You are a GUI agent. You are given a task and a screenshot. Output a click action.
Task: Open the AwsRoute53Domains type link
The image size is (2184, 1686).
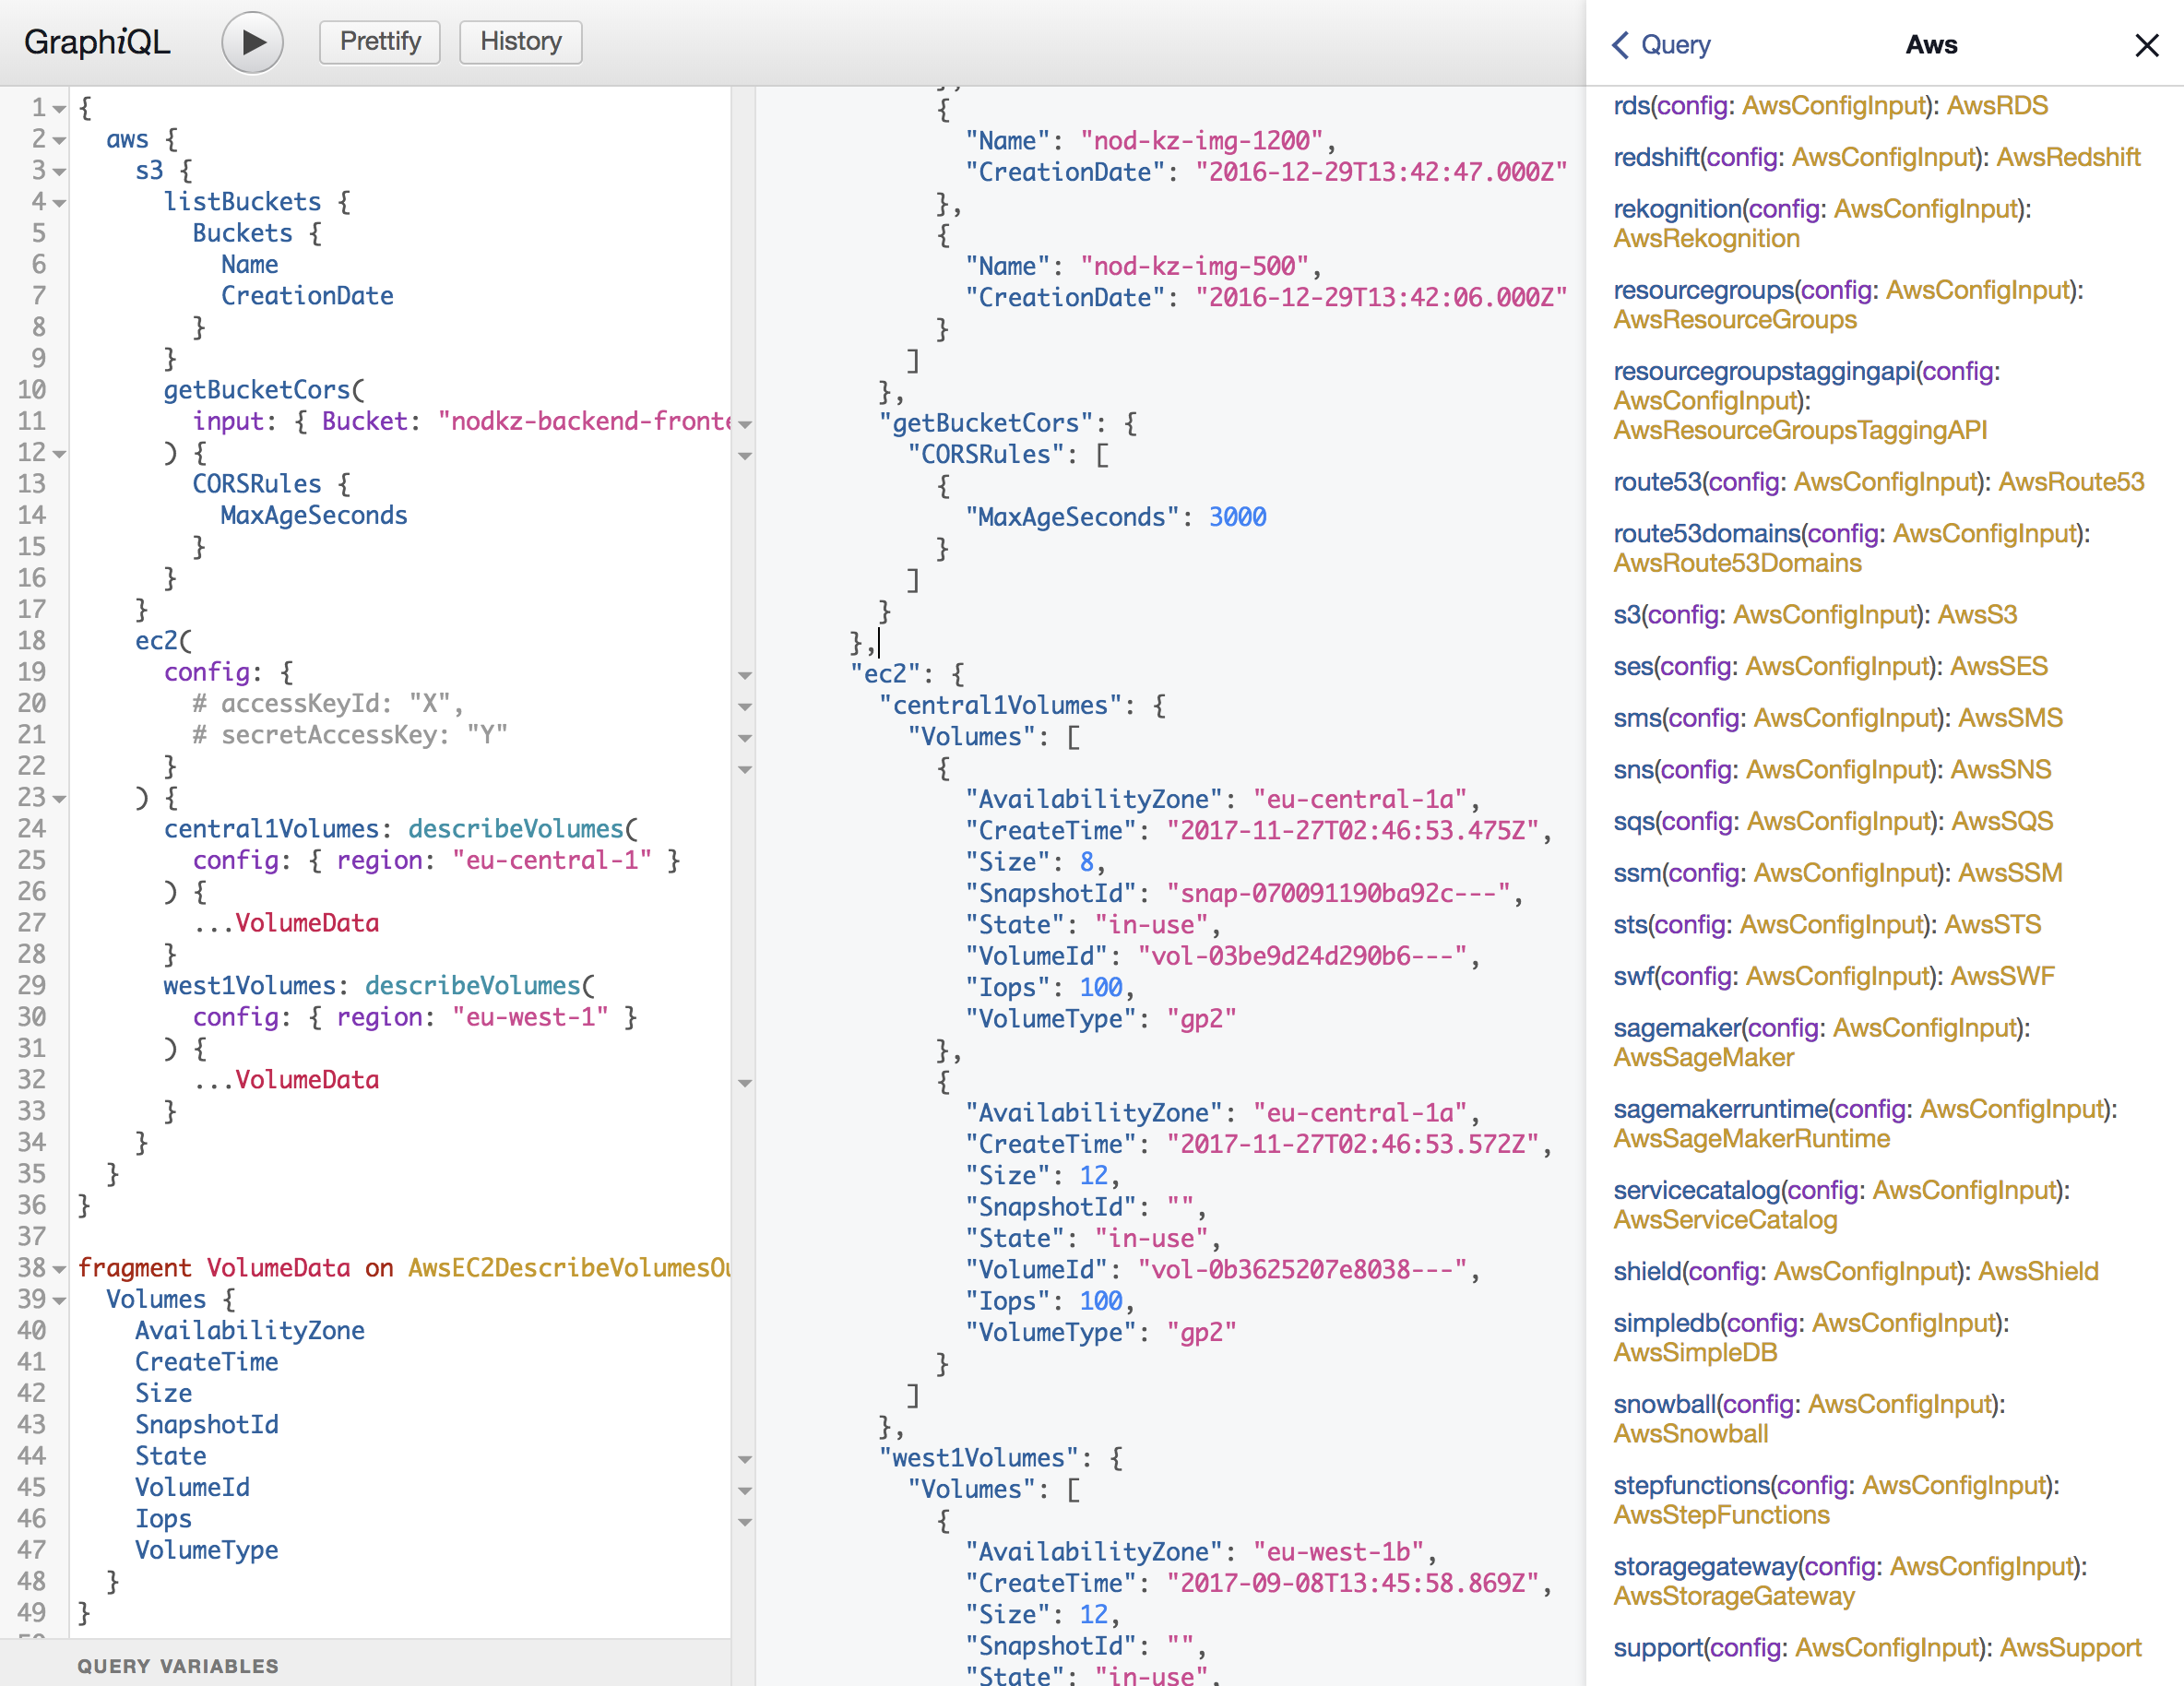(1737, 564)
